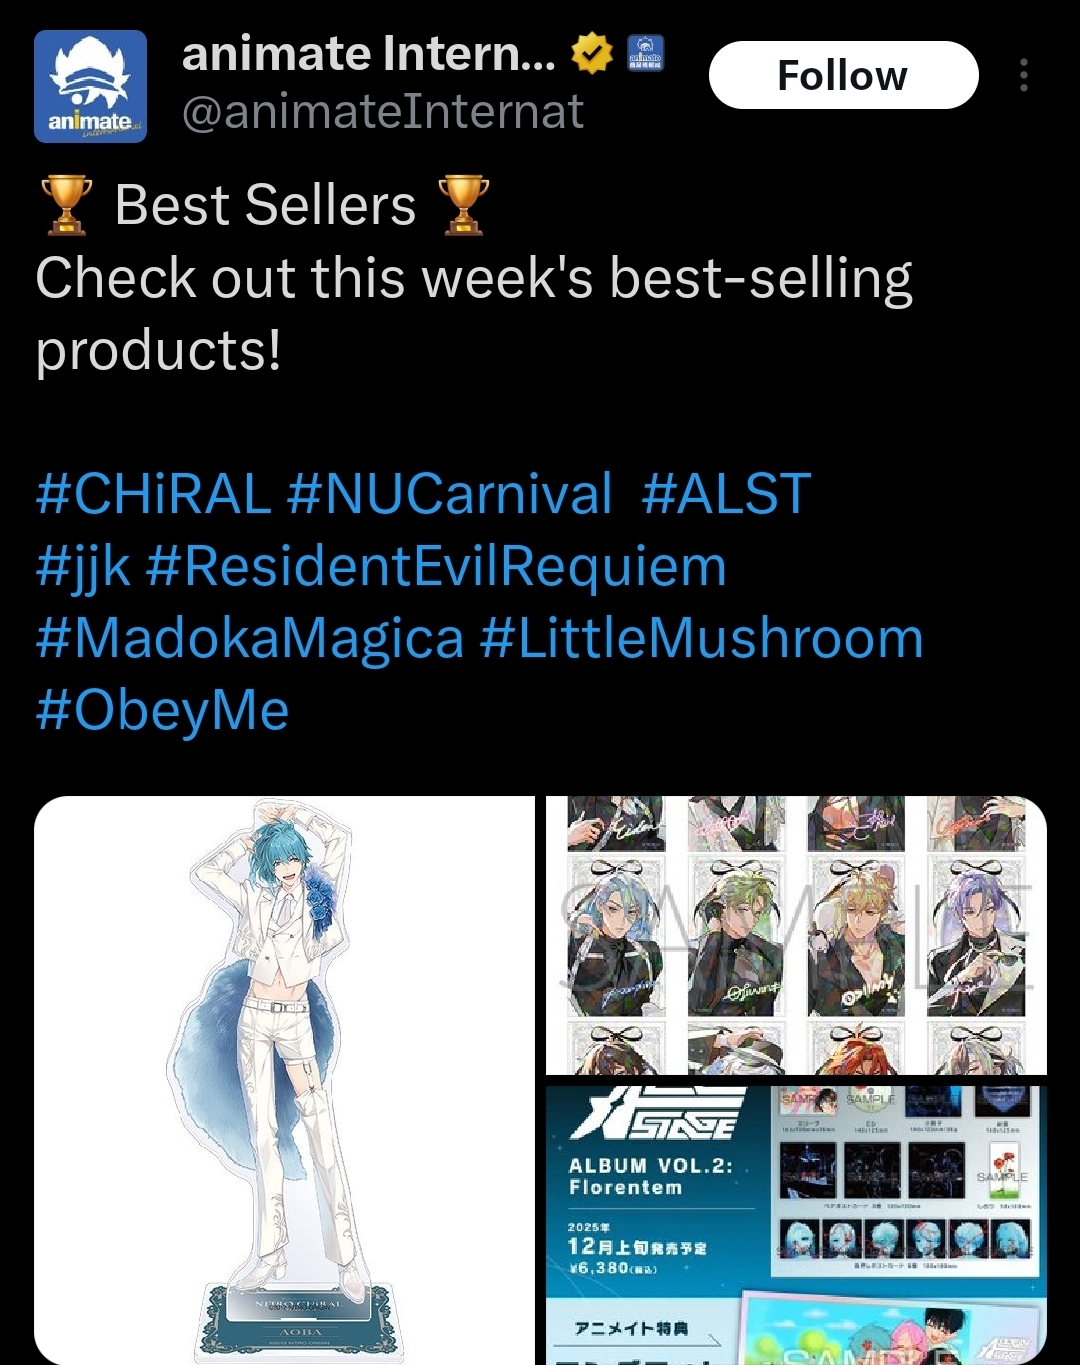Open the #ALST hashtag
Image resolution: width=1080 pixels, height=1365 pixels.
pos(726,494)
